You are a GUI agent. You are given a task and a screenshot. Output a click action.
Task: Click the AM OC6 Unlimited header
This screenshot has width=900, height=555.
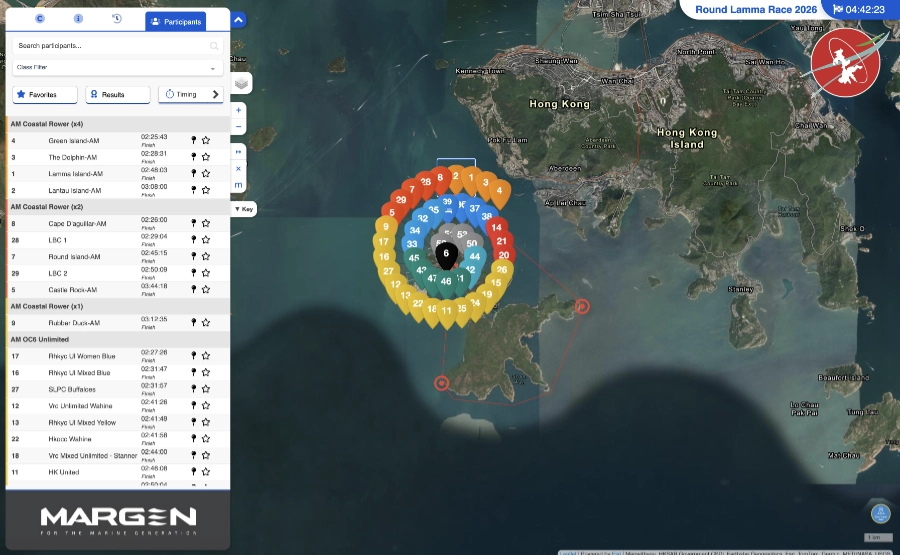118,339
